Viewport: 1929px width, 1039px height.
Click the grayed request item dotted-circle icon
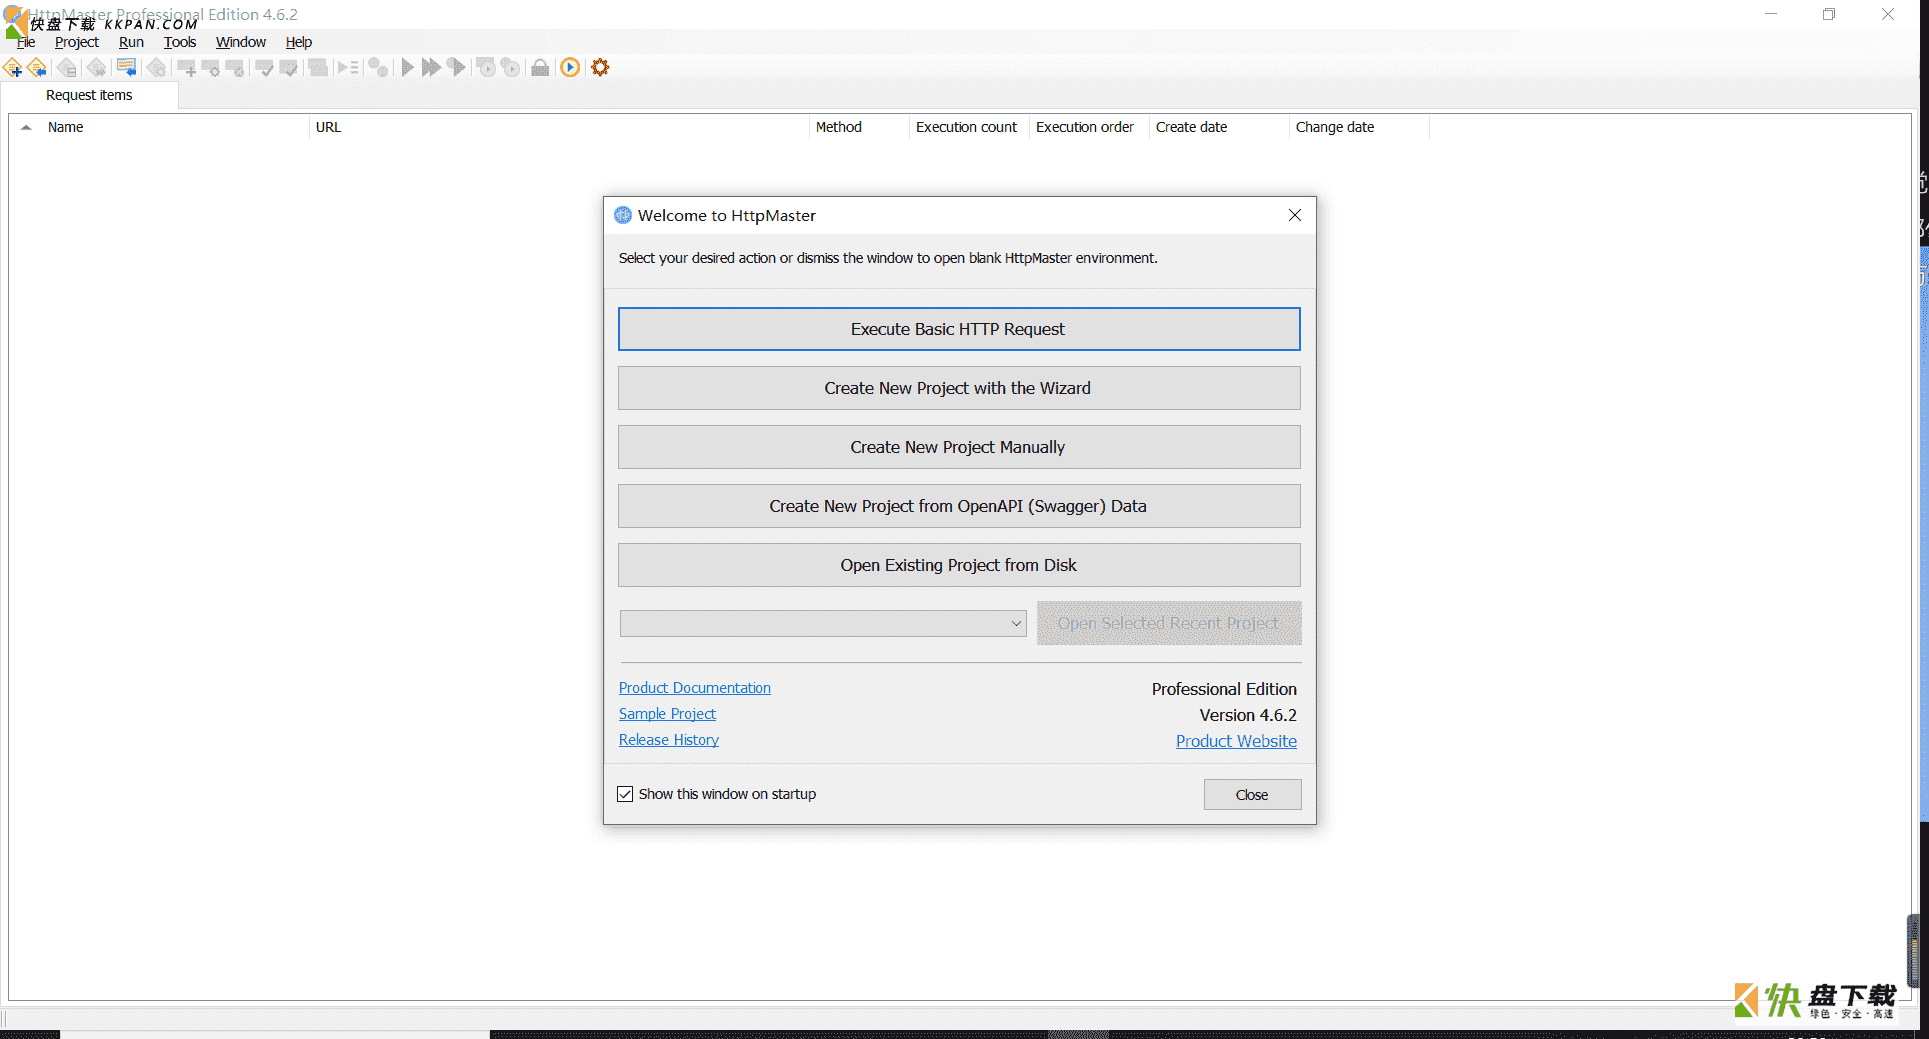click(x=235, y=68)
